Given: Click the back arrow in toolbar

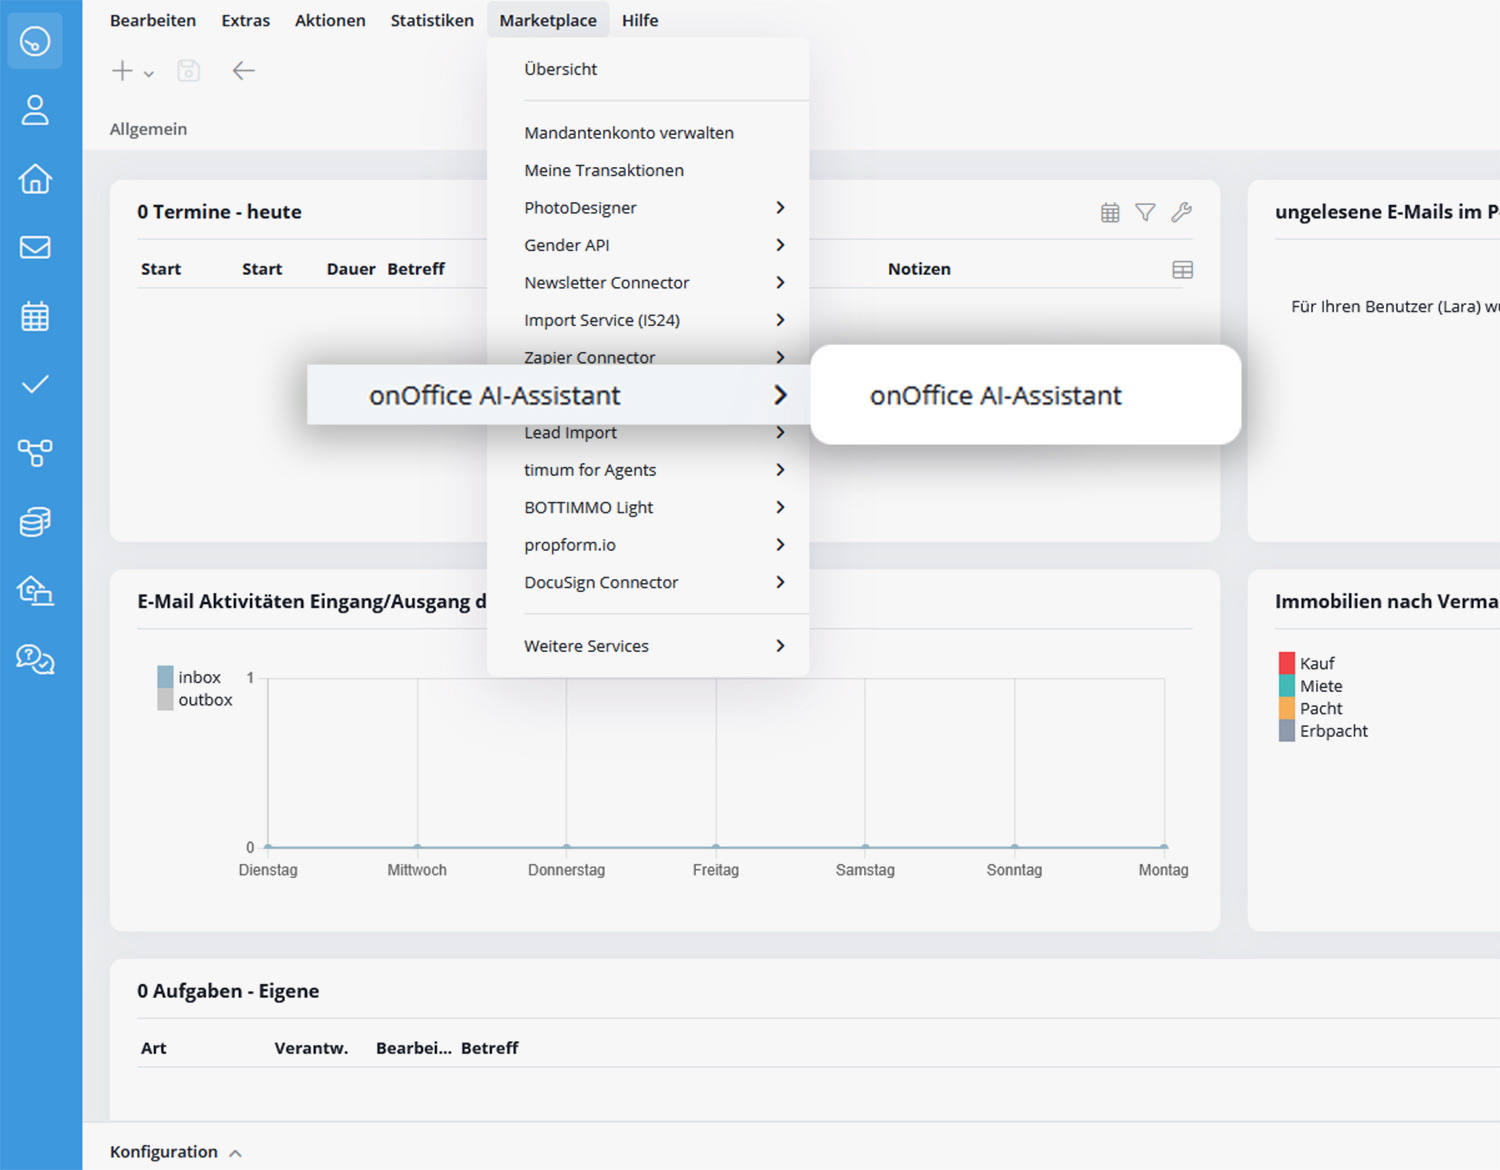Looking at the screenshot, I should (243, 70).
